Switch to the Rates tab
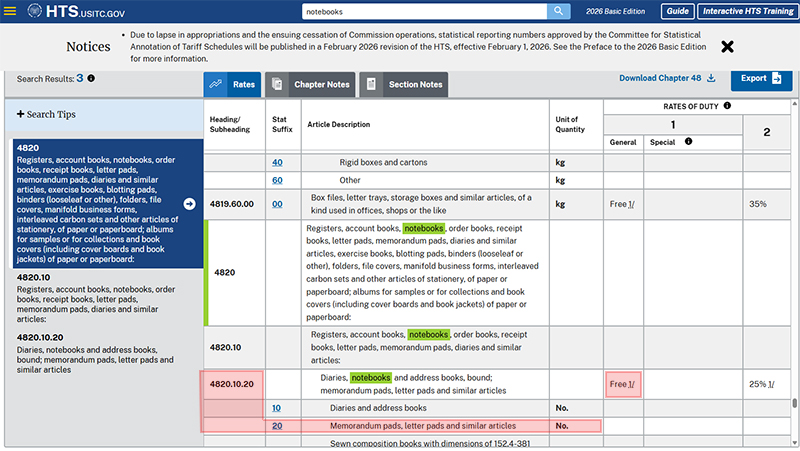Image resolution: width=800 pixels, height=451 pixels. [x=232, y=85]
